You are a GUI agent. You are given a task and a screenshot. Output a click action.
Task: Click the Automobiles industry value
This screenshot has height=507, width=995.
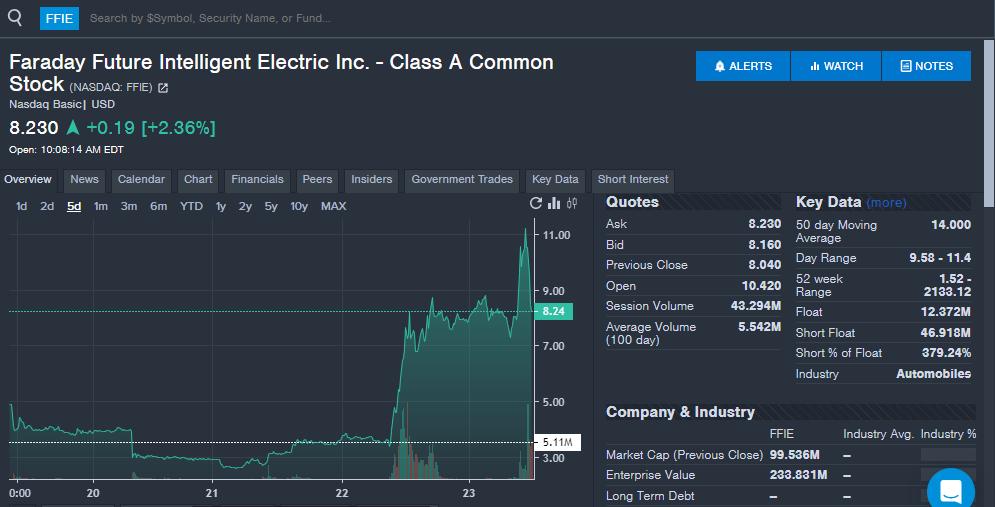coord(933,374)
